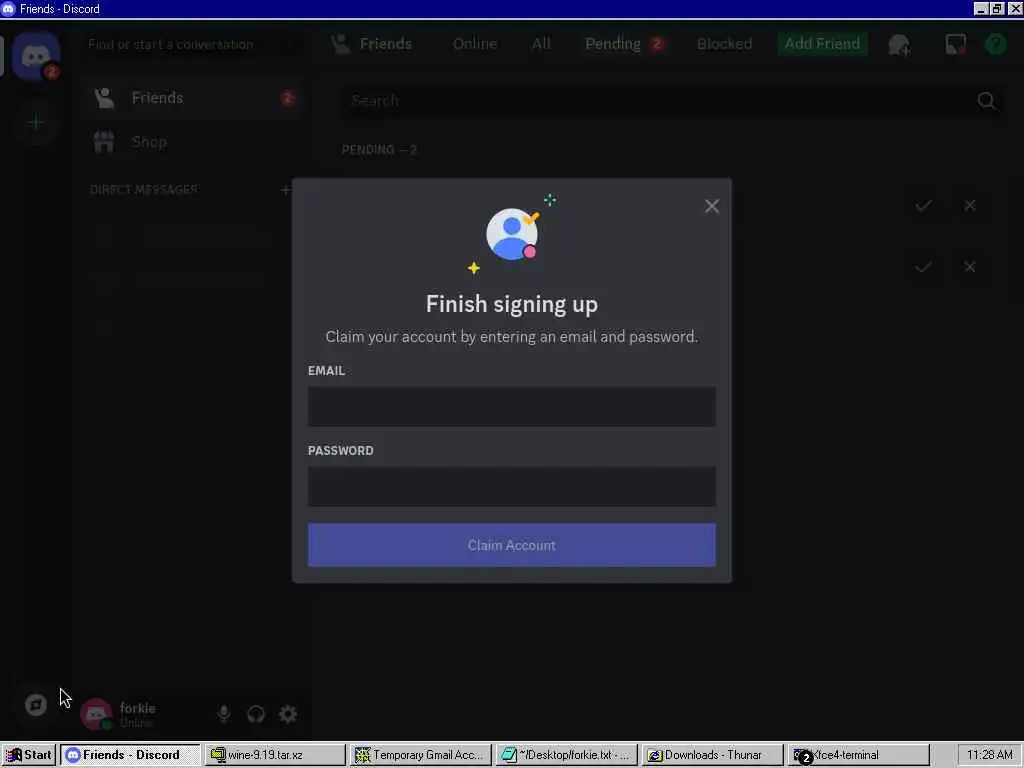Open the Shop in the sidebar
Screen dimensions: 1024x768
(x=193, y=142)
